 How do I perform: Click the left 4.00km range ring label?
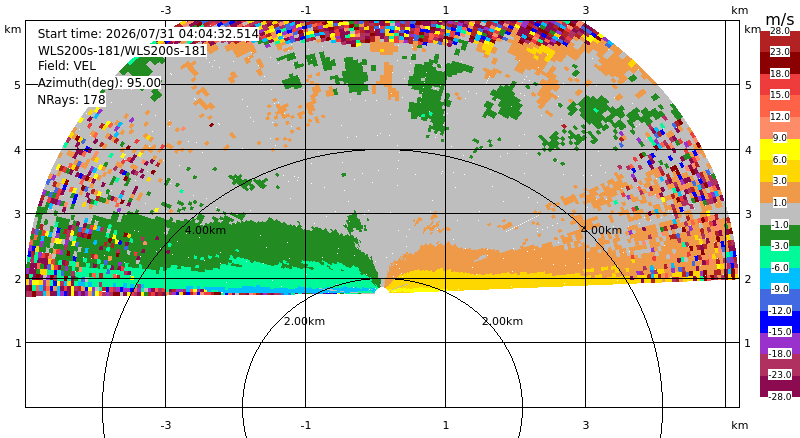pos(205,230)
